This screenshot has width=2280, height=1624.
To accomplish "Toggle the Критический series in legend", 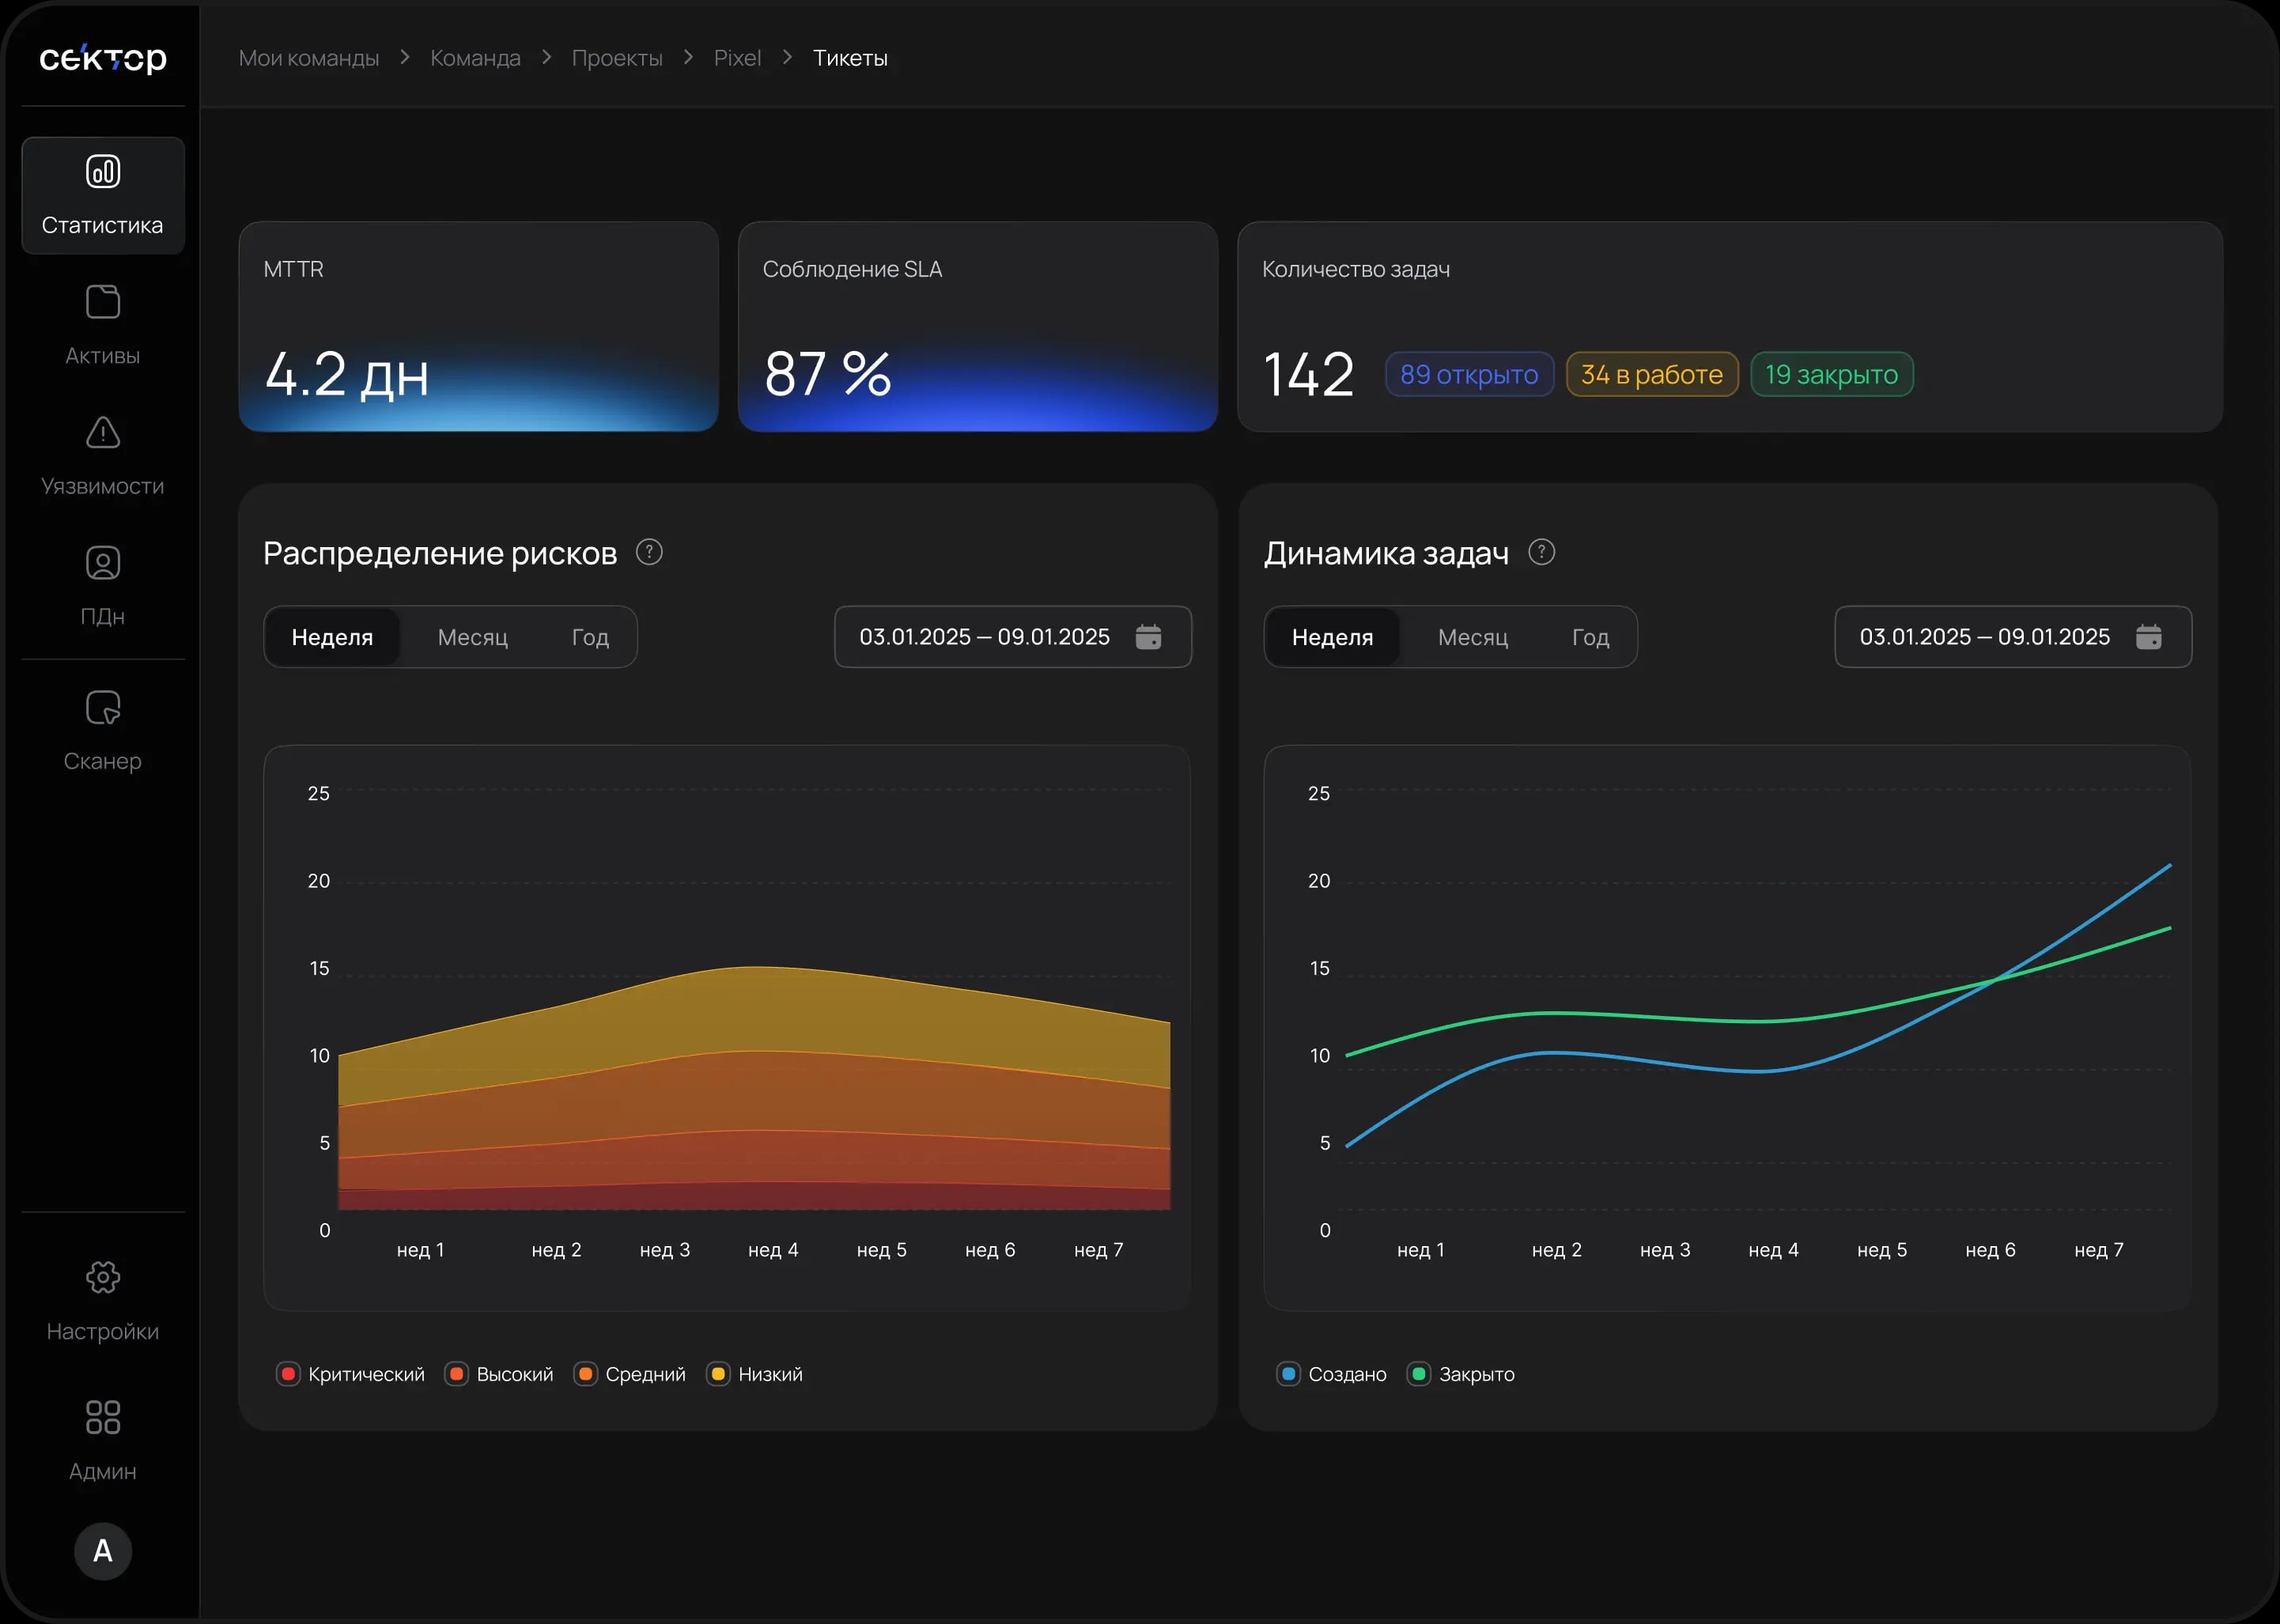I will click(x=351, y=1374).
